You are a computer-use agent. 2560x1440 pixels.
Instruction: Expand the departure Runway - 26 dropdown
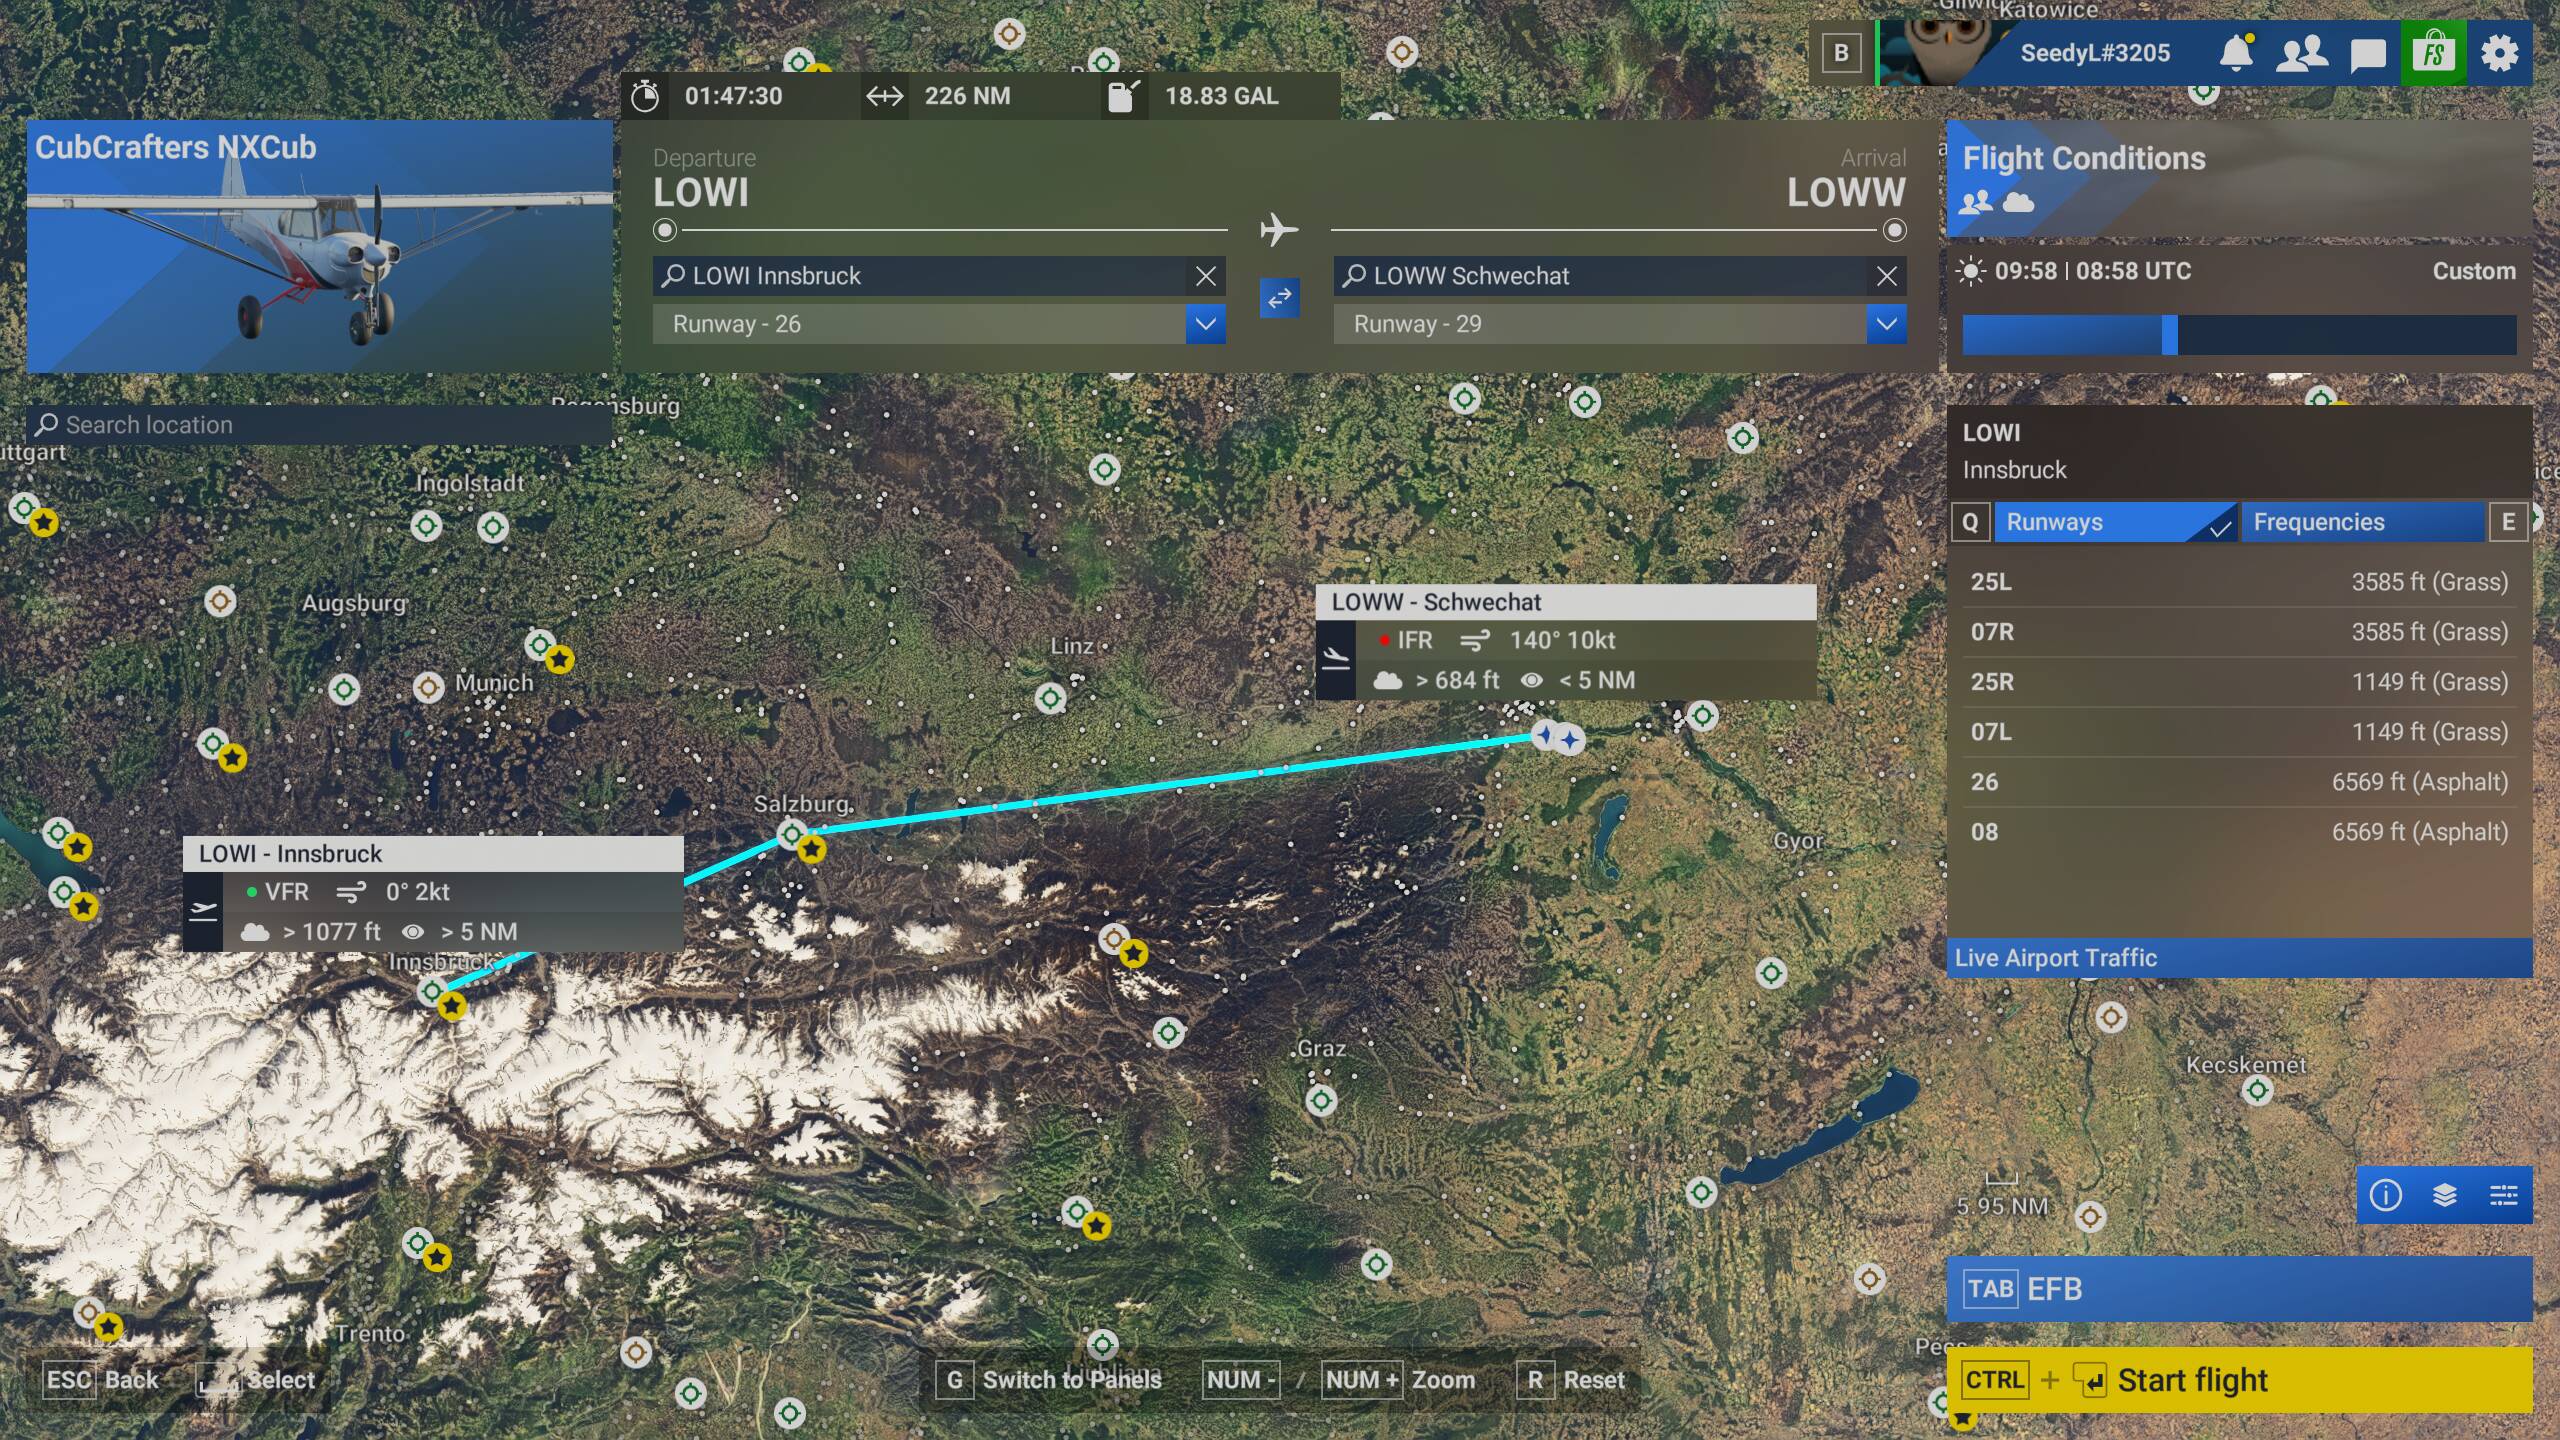[1205, 324]
